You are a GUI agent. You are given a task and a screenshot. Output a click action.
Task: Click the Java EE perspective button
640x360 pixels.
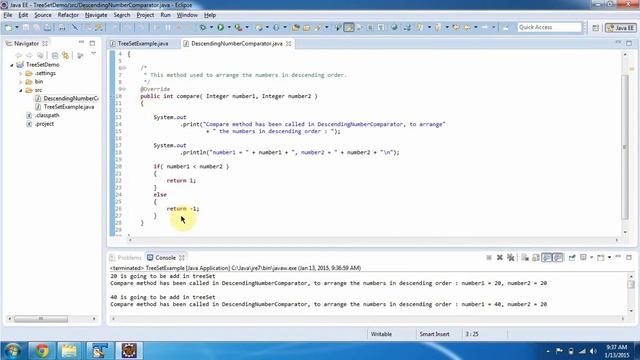tap(620, 27)
